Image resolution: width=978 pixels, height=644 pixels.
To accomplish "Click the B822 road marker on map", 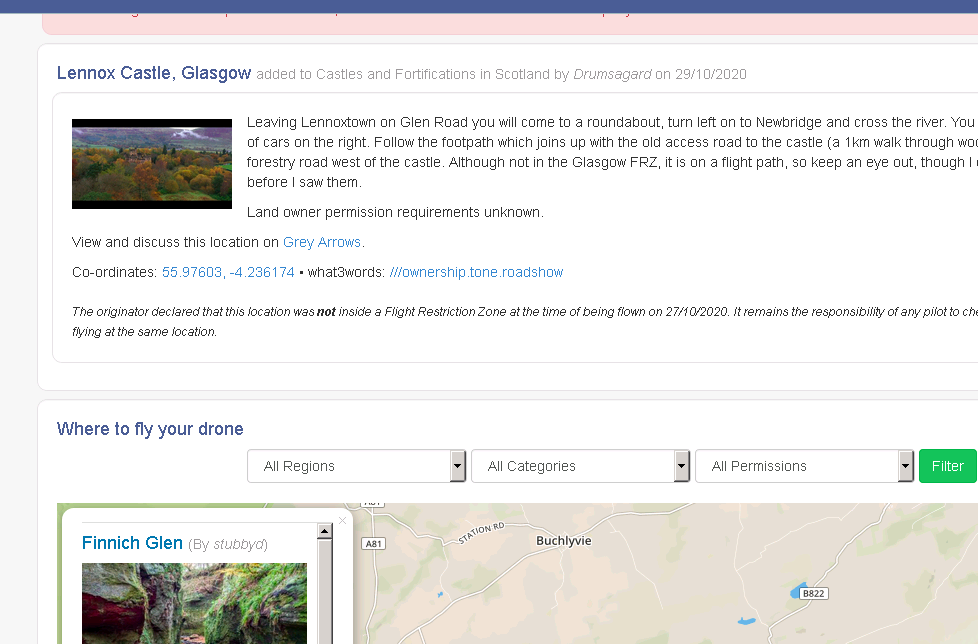I will pos(813,594).
